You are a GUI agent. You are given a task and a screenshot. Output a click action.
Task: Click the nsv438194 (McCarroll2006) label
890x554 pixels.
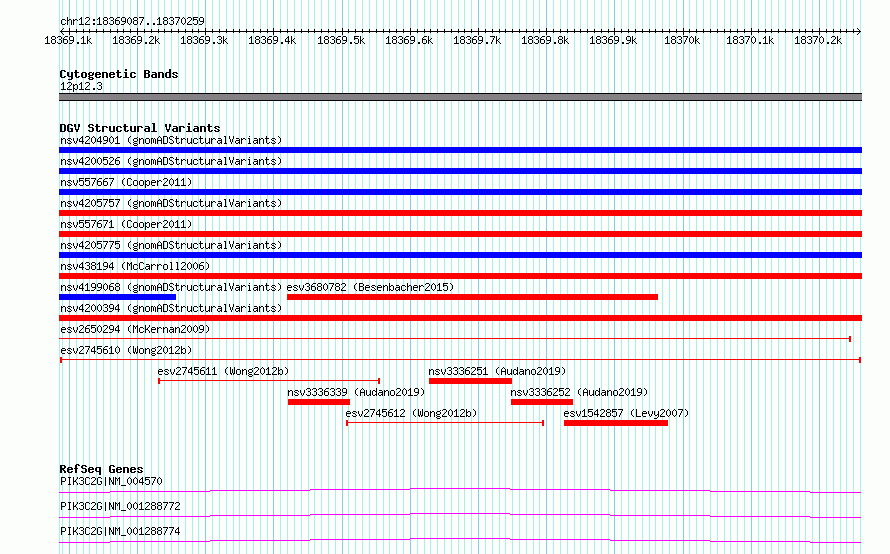135,267
